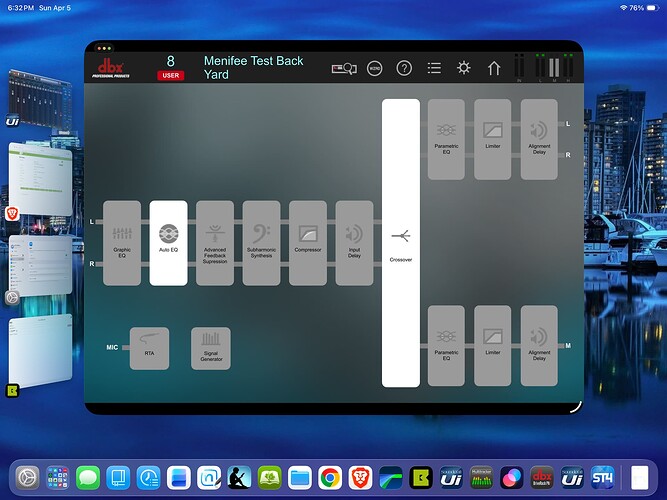Open the lower Limiter for M output
667x500 pixels.
[x=493, y=347]
